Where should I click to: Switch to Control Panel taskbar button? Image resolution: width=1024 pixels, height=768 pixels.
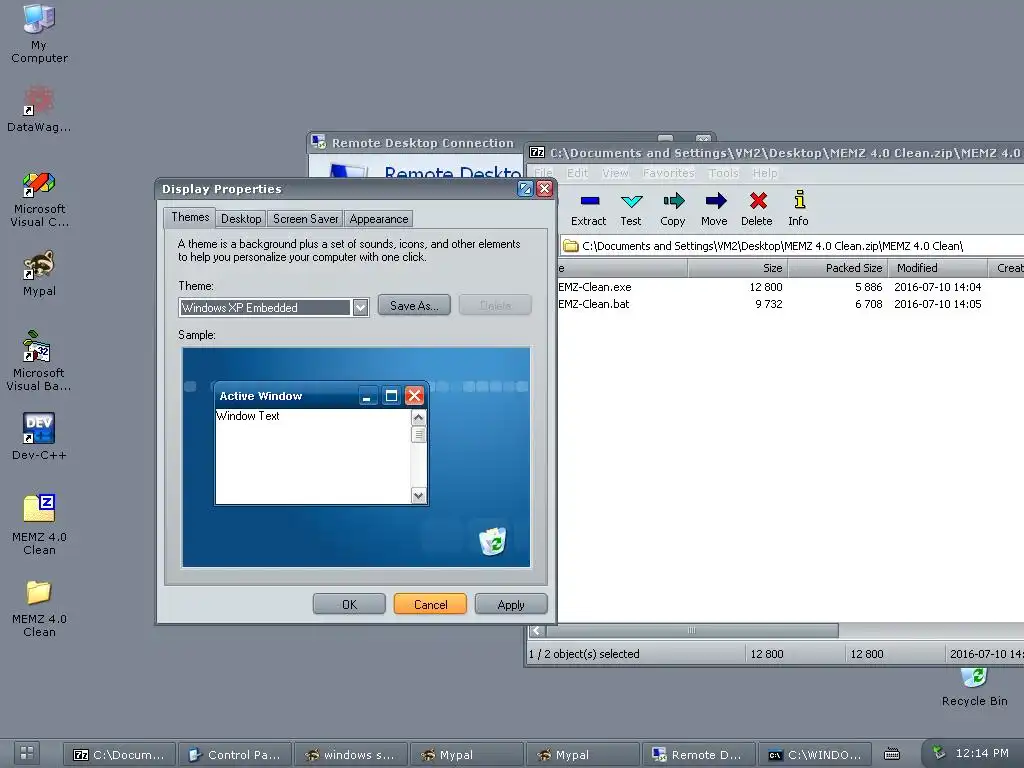(234, 754)
